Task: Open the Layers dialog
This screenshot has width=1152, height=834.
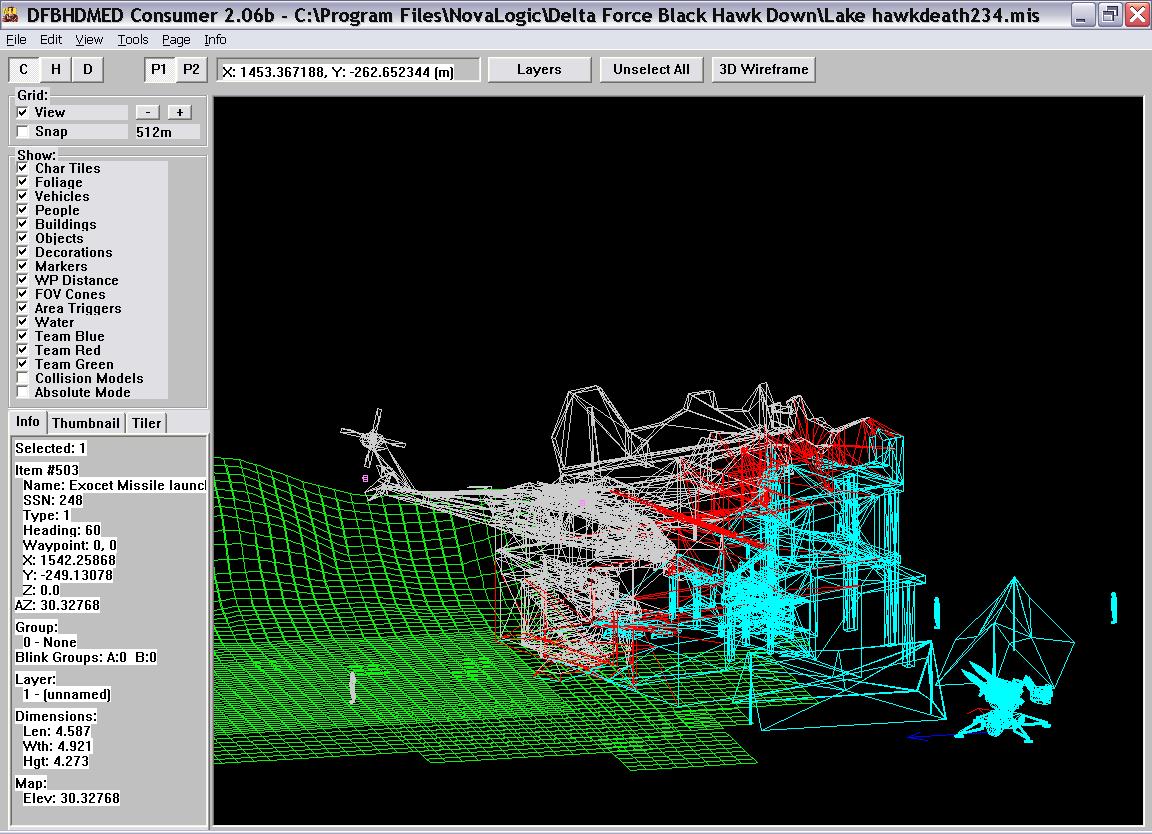Action: tap(539, 70)
